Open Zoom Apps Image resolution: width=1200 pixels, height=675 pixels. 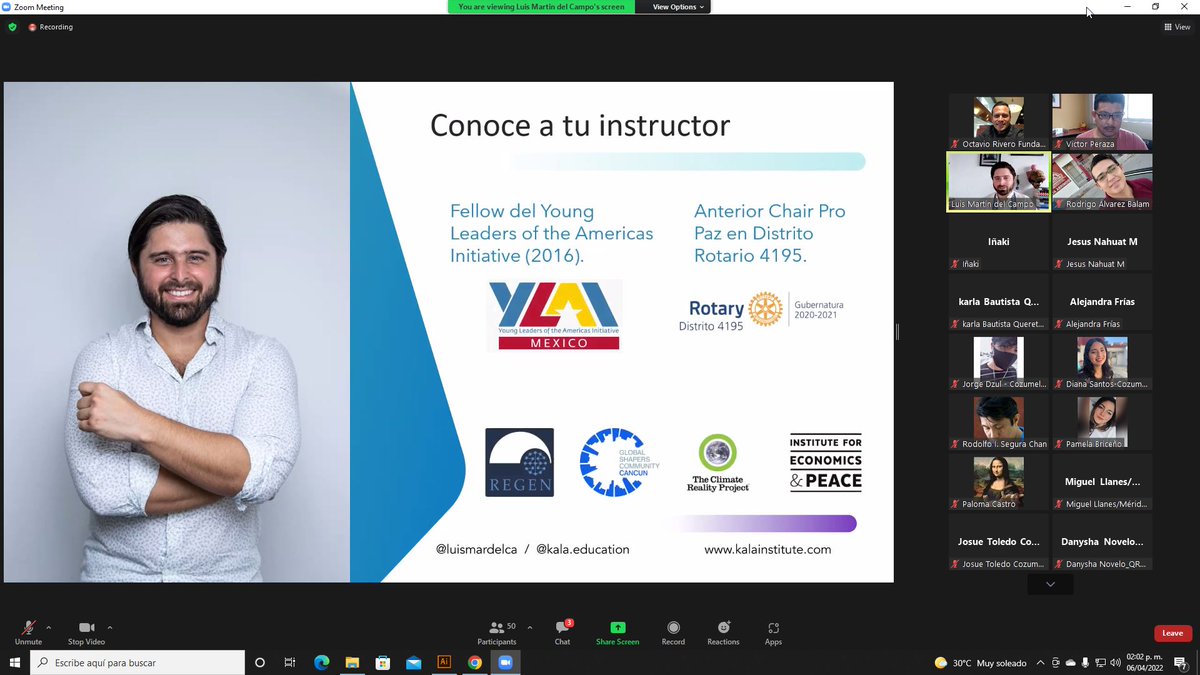click(773, 632)
